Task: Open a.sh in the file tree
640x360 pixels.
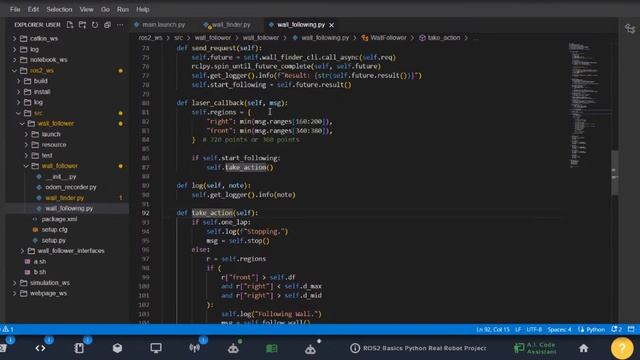Action: (40, 261)
